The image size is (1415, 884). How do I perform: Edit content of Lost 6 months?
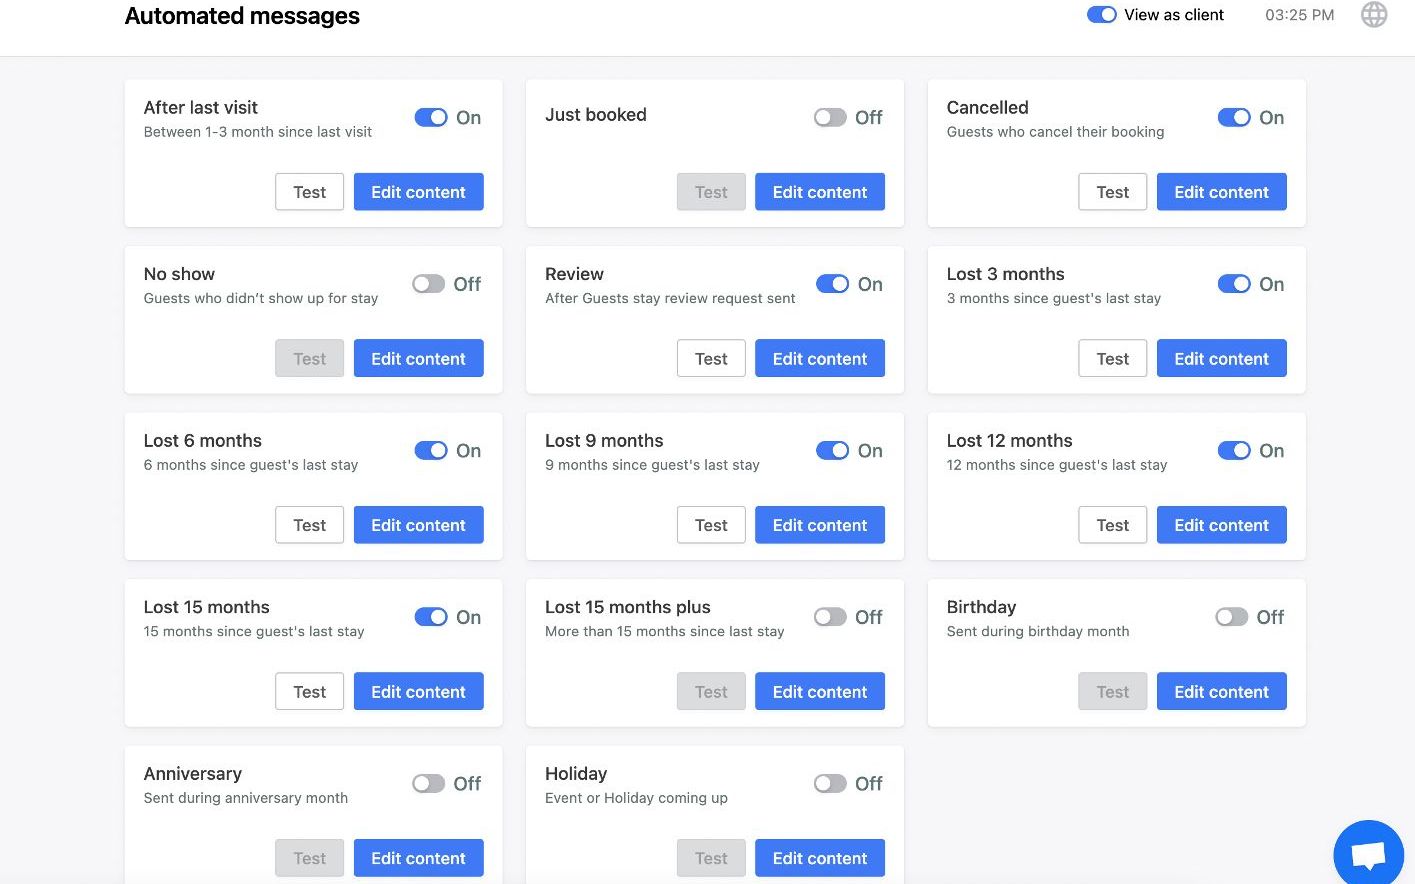coord(418,525)
